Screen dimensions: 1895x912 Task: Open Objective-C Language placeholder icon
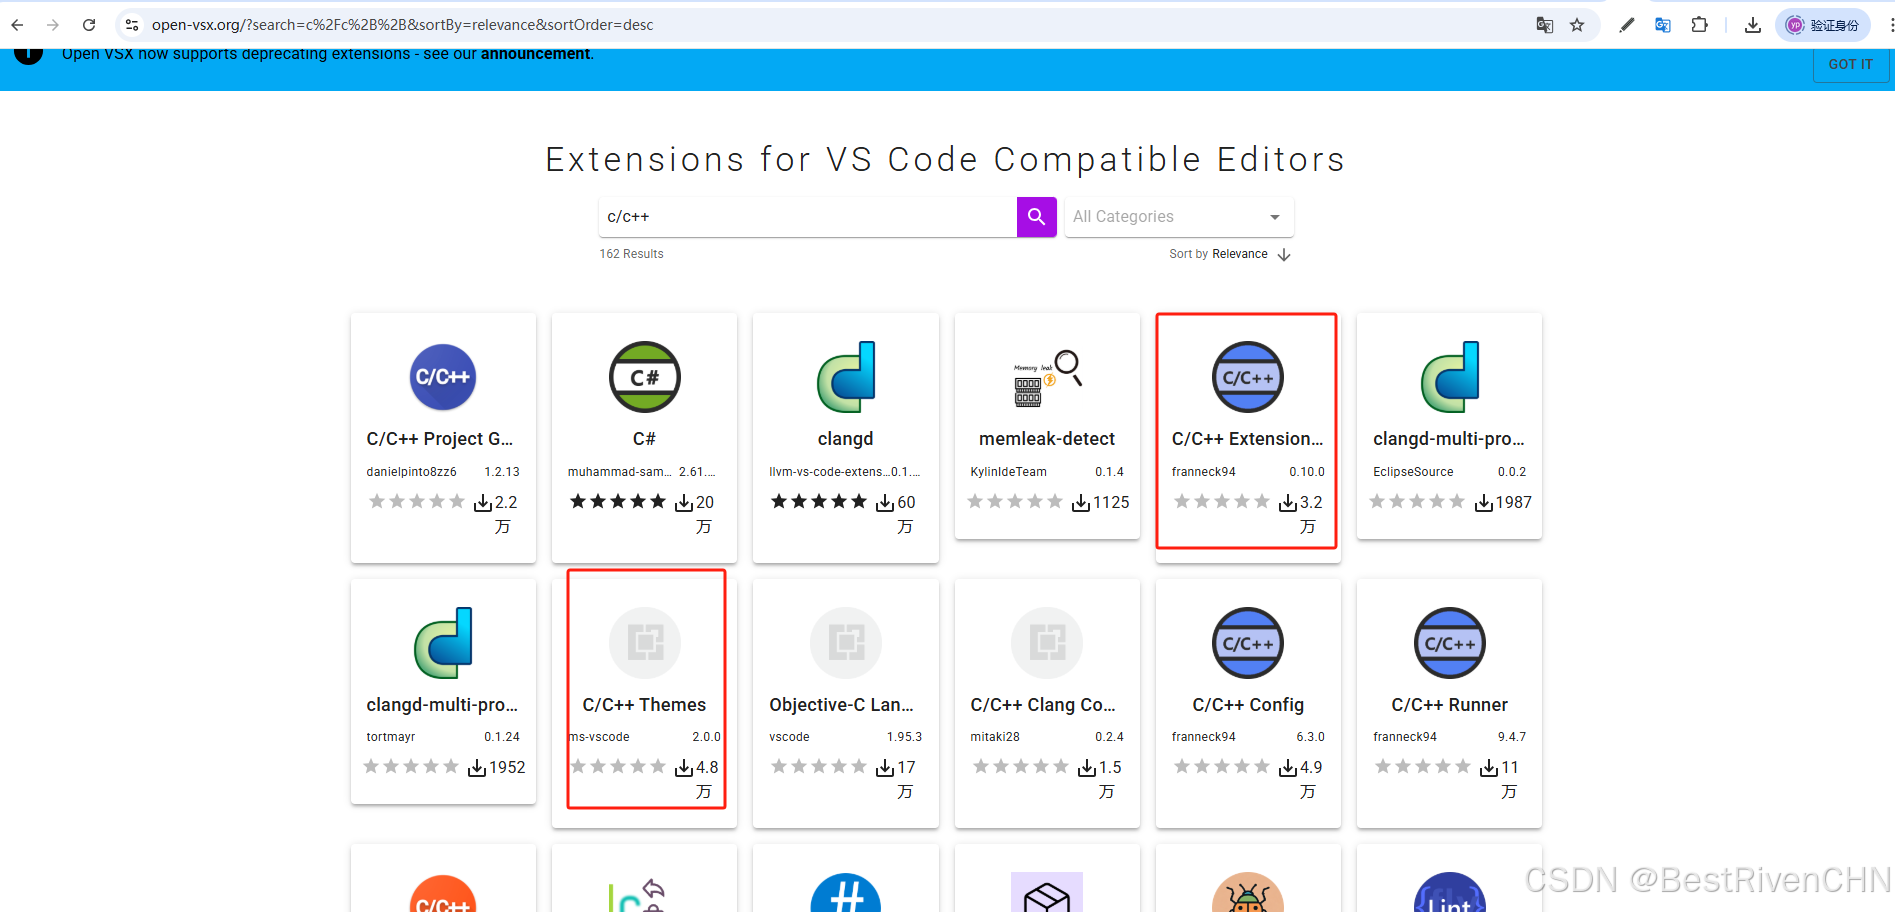[x=846, y=643]
